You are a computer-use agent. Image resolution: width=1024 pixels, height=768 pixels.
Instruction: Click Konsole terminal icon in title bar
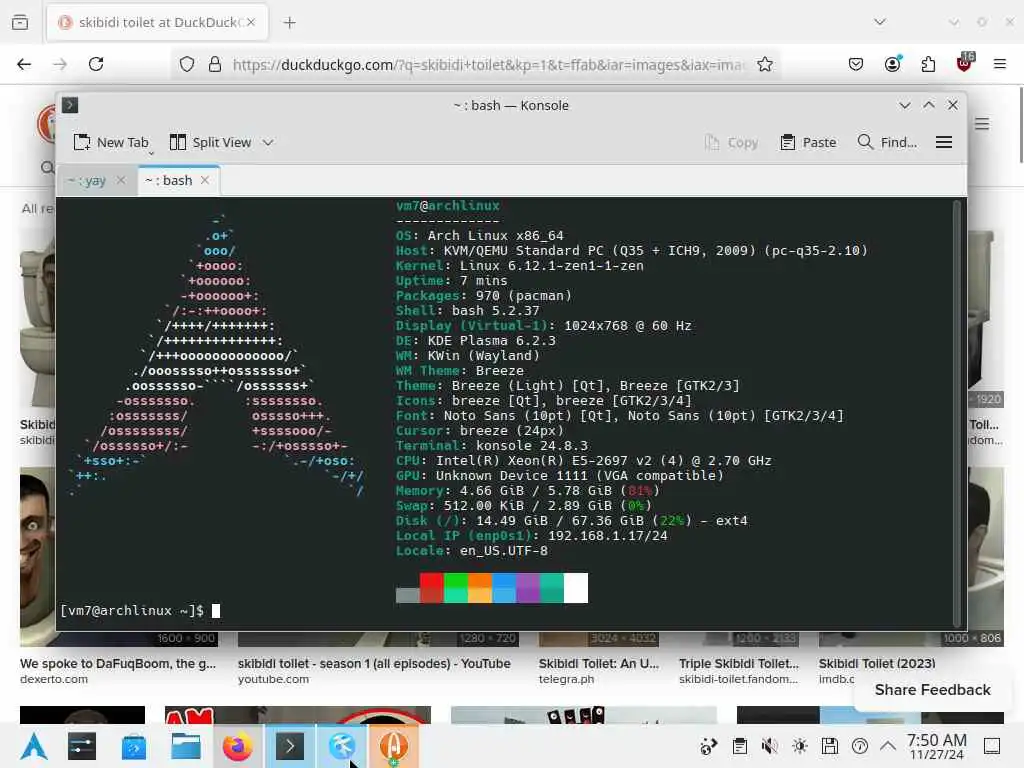click(70, 105)
